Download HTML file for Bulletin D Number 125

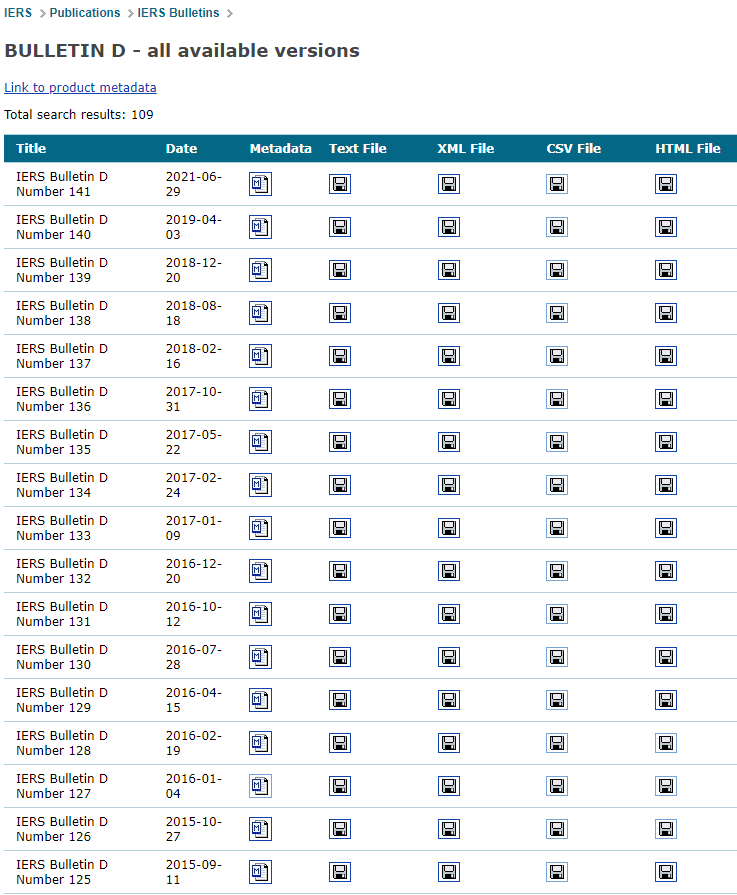point(666,872)
